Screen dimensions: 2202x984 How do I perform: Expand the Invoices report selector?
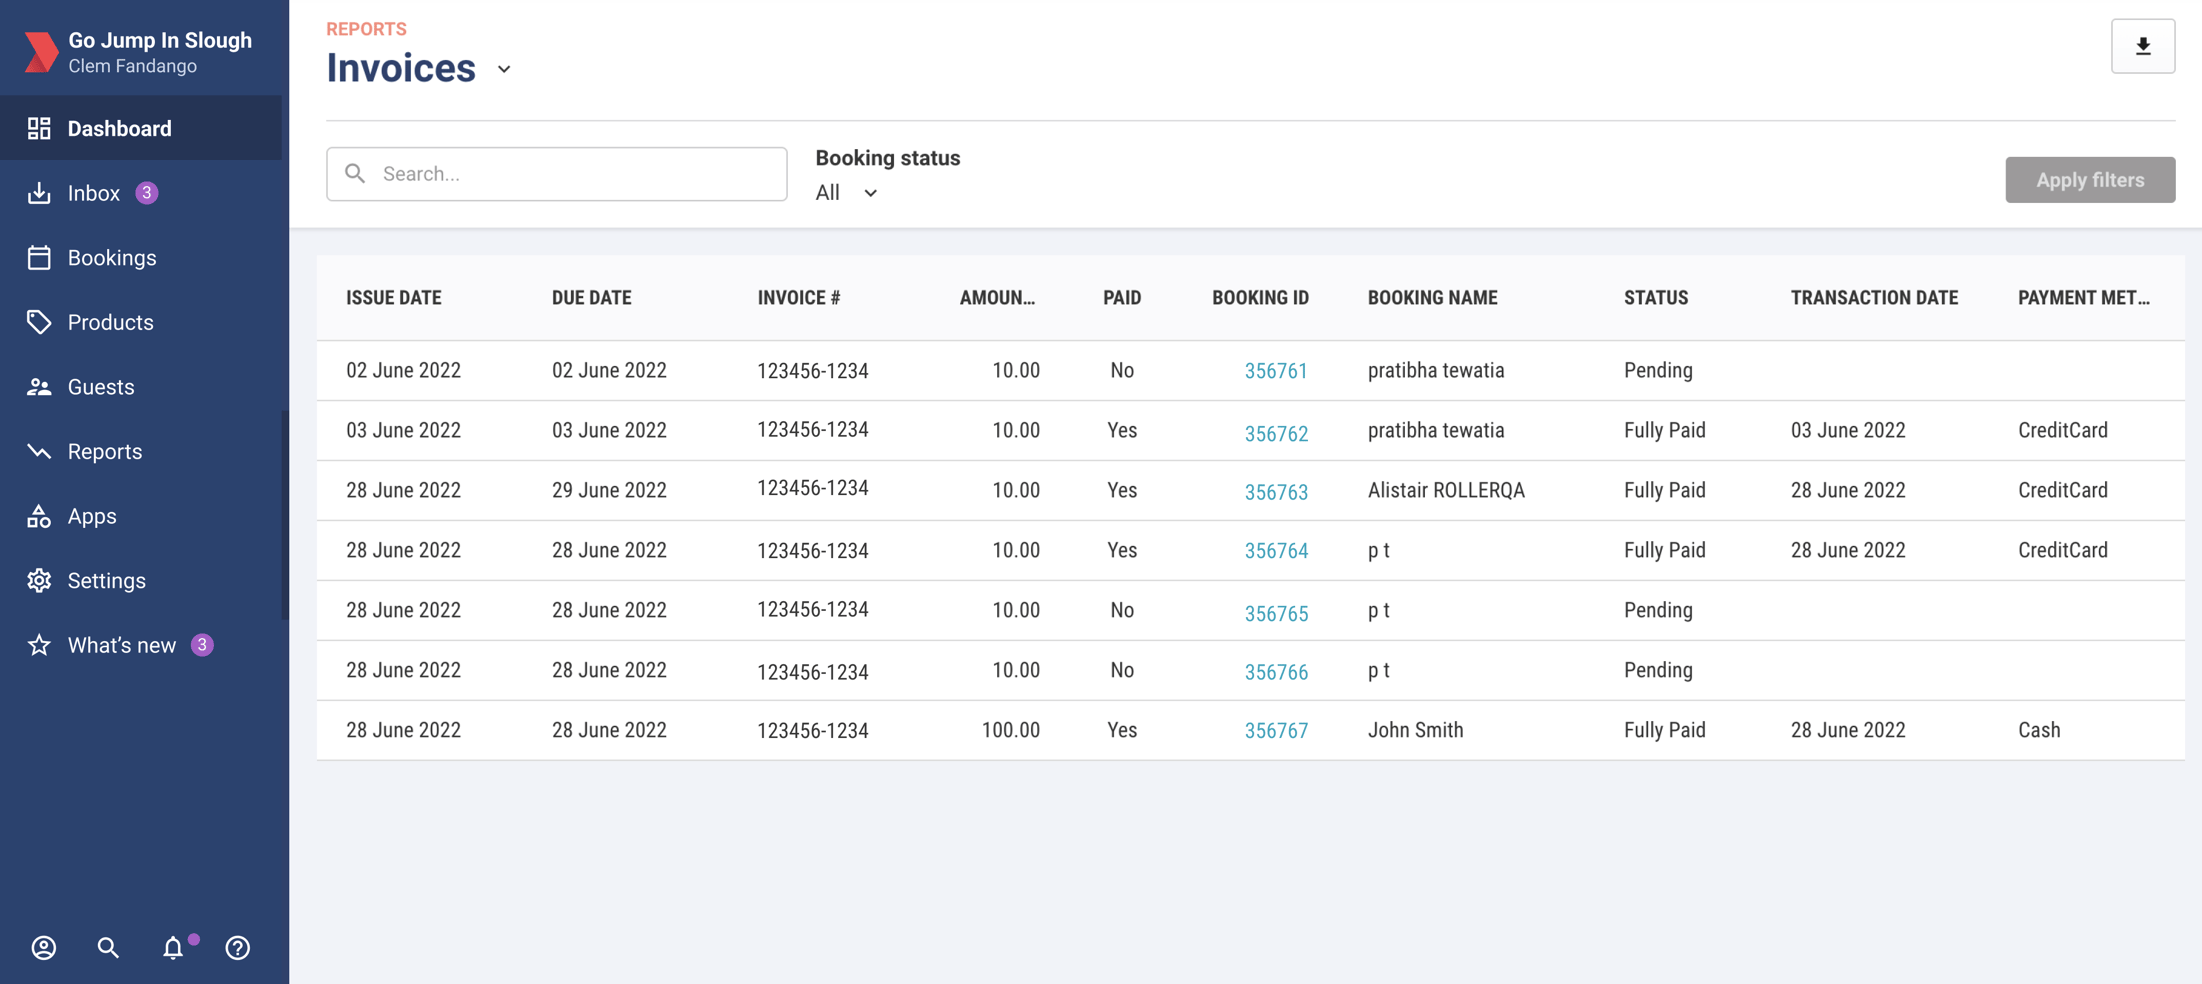503,70
